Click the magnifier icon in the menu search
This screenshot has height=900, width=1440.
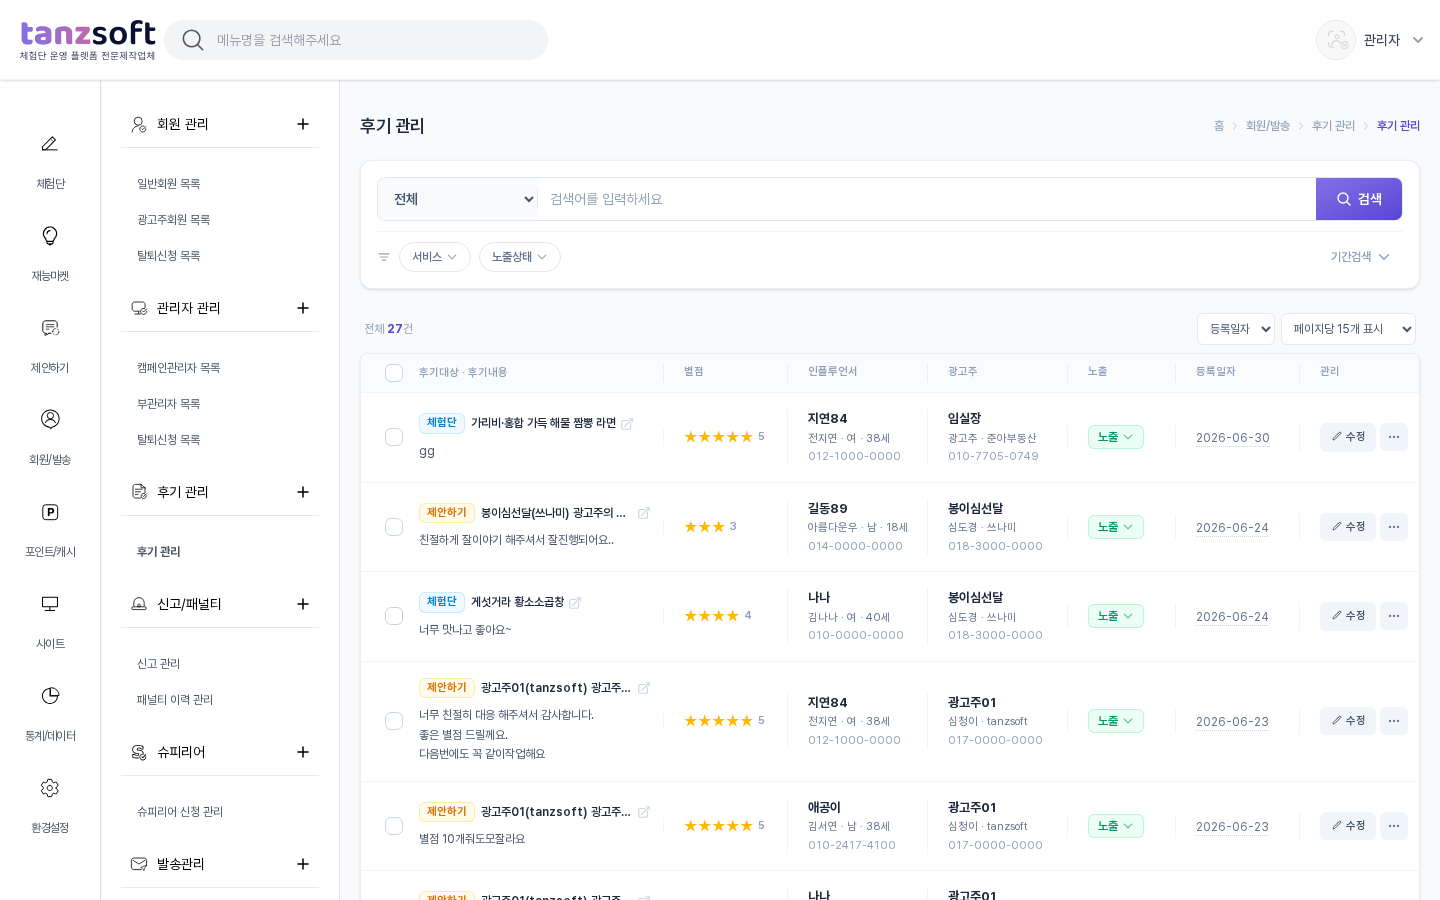[x=193, y=40]
